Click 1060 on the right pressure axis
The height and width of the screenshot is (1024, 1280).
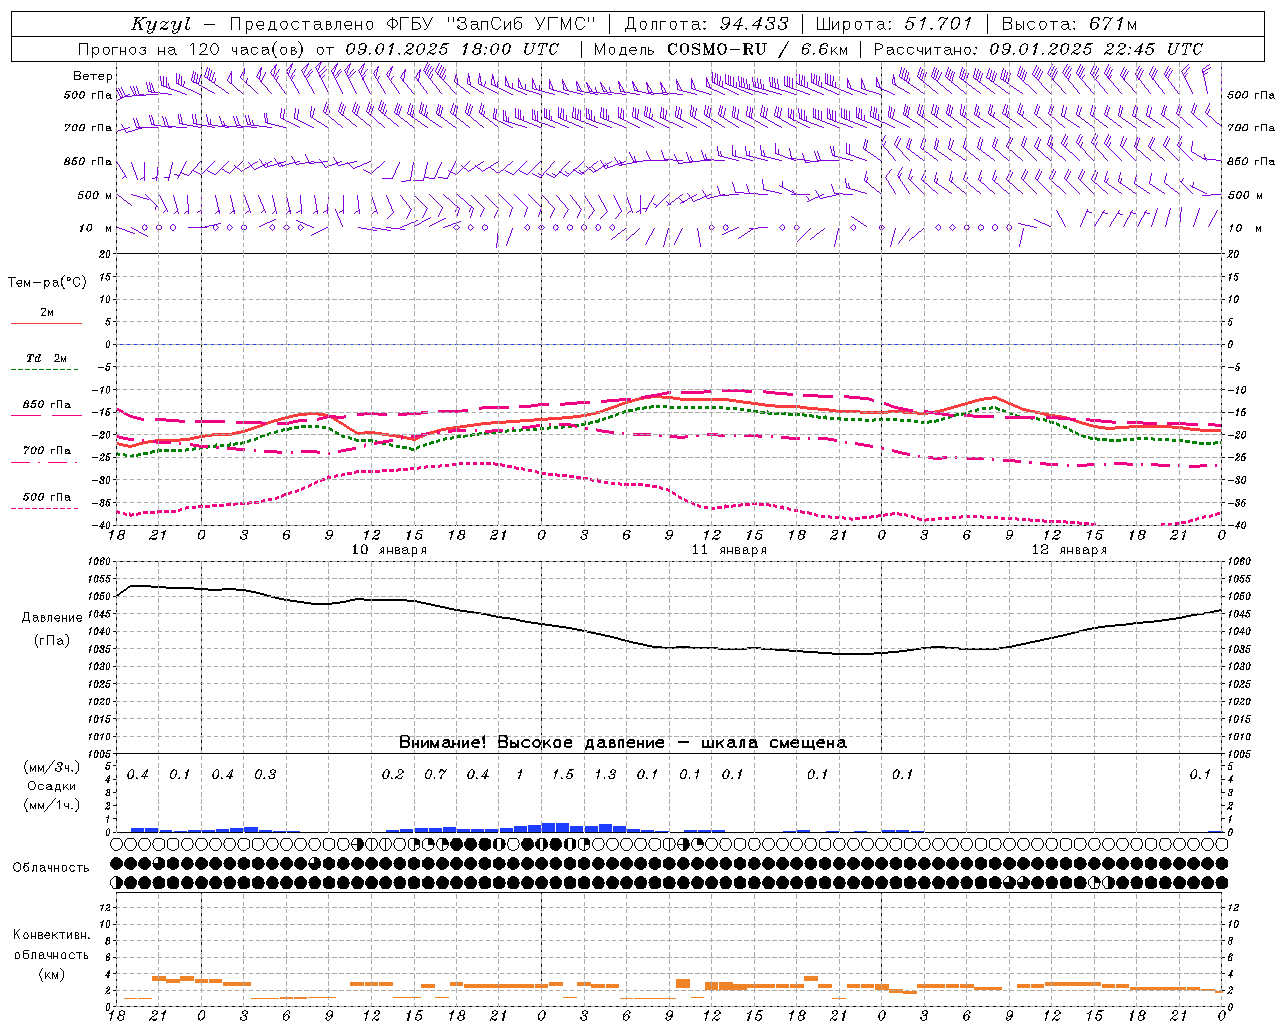pos(1239,562)
